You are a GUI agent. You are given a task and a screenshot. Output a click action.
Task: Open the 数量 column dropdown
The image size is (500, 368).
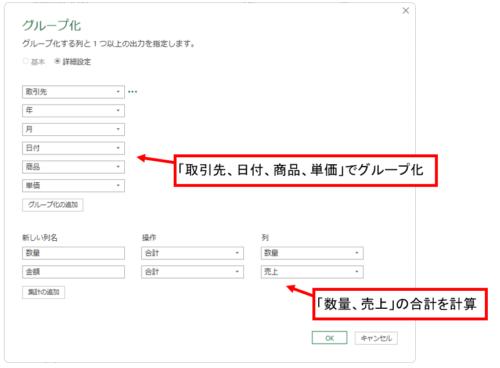(312, 253)
